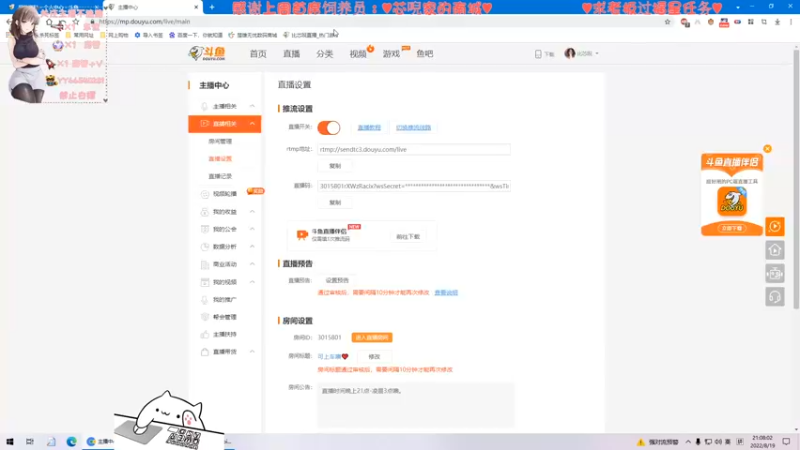Select 直播设置 in the sidebar
The image size is (800, 450).
(220, 159)
